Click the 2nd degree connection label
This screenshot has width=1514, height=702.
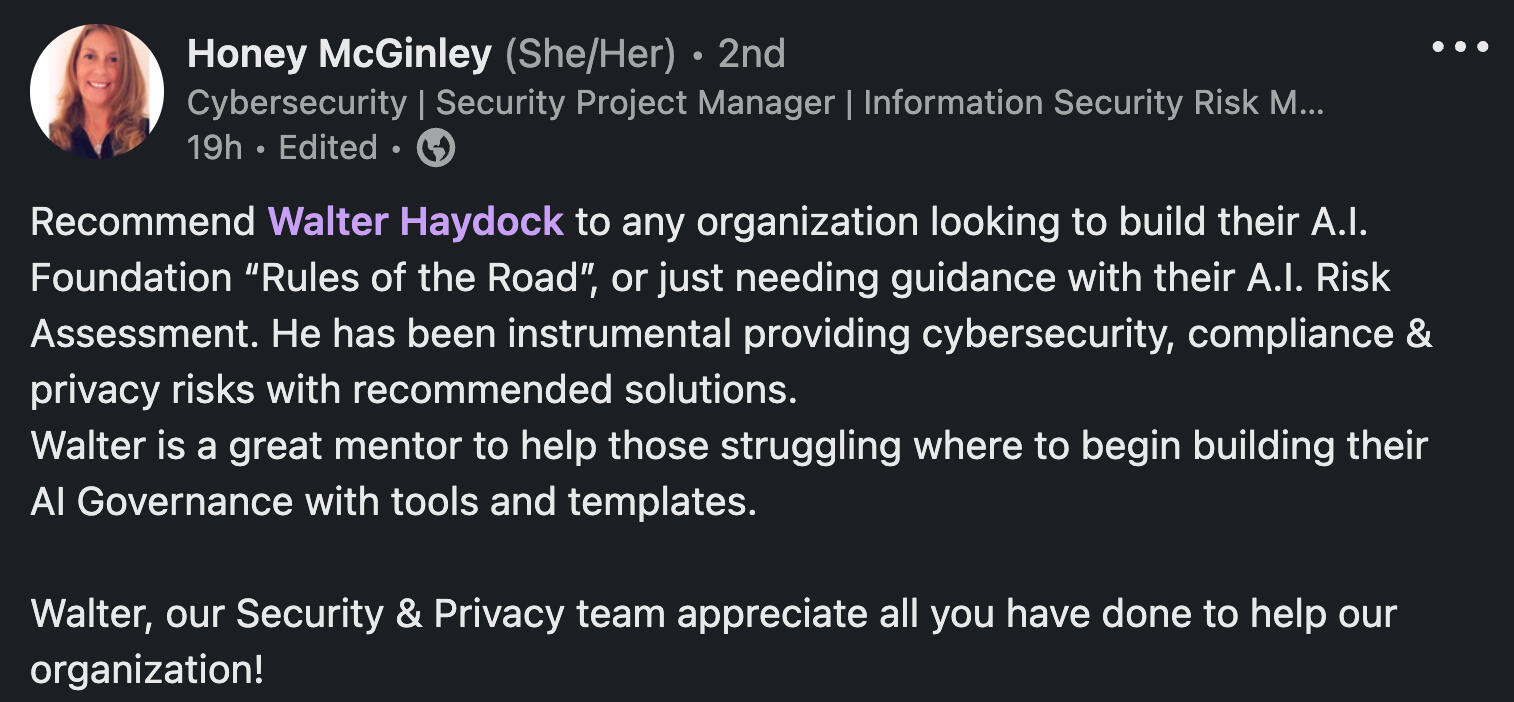[x=751, y=54]
